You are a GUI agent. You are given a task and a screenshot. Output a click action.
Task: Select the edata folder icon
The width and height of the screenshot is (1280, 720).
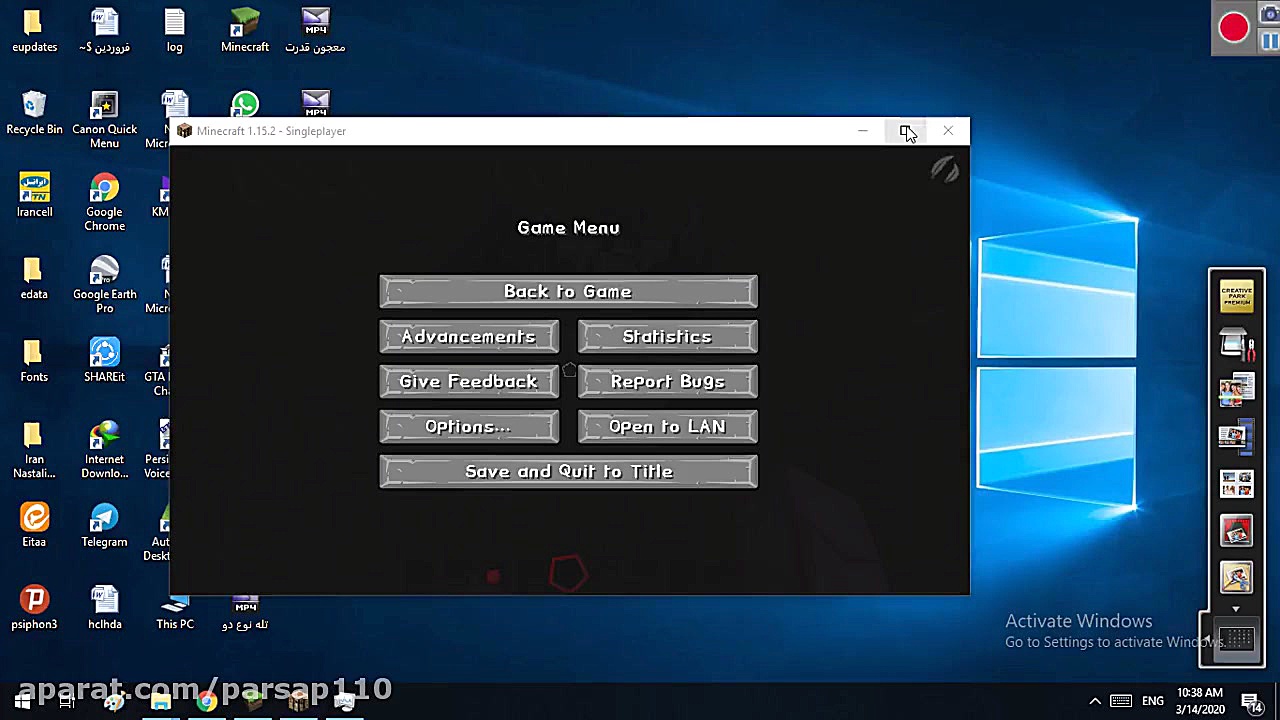coord(34,278)
